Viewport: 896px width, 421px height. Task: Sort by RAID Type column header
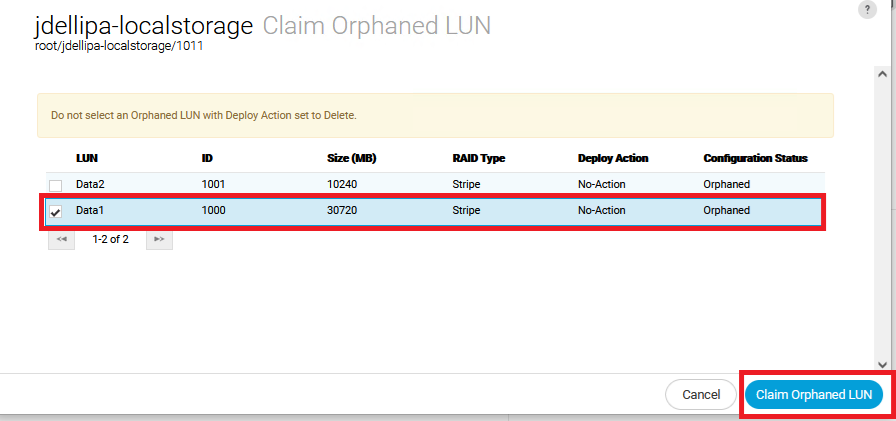(478, 158)
